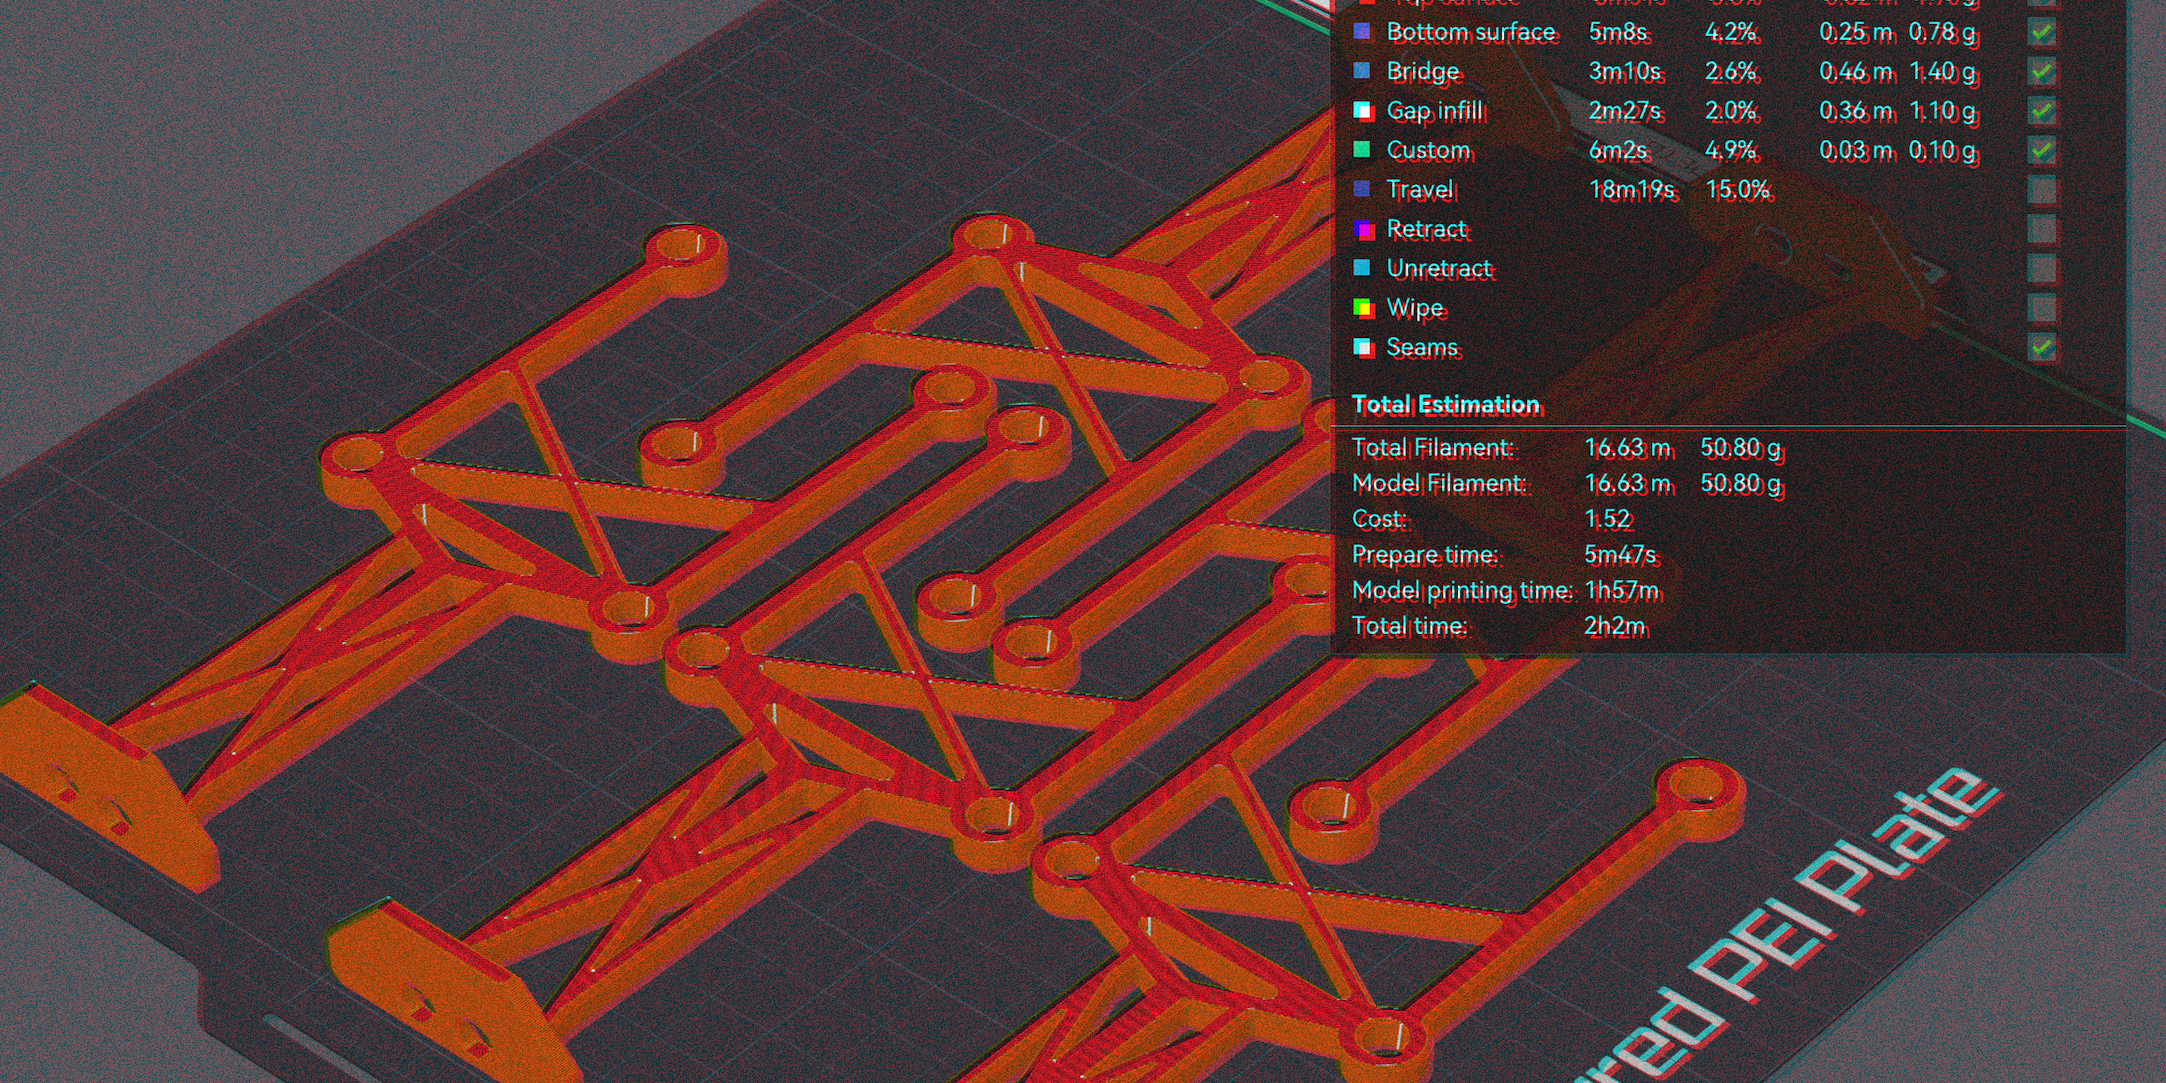Turn on the Wipe visibility checkbox

[2041, 308]
